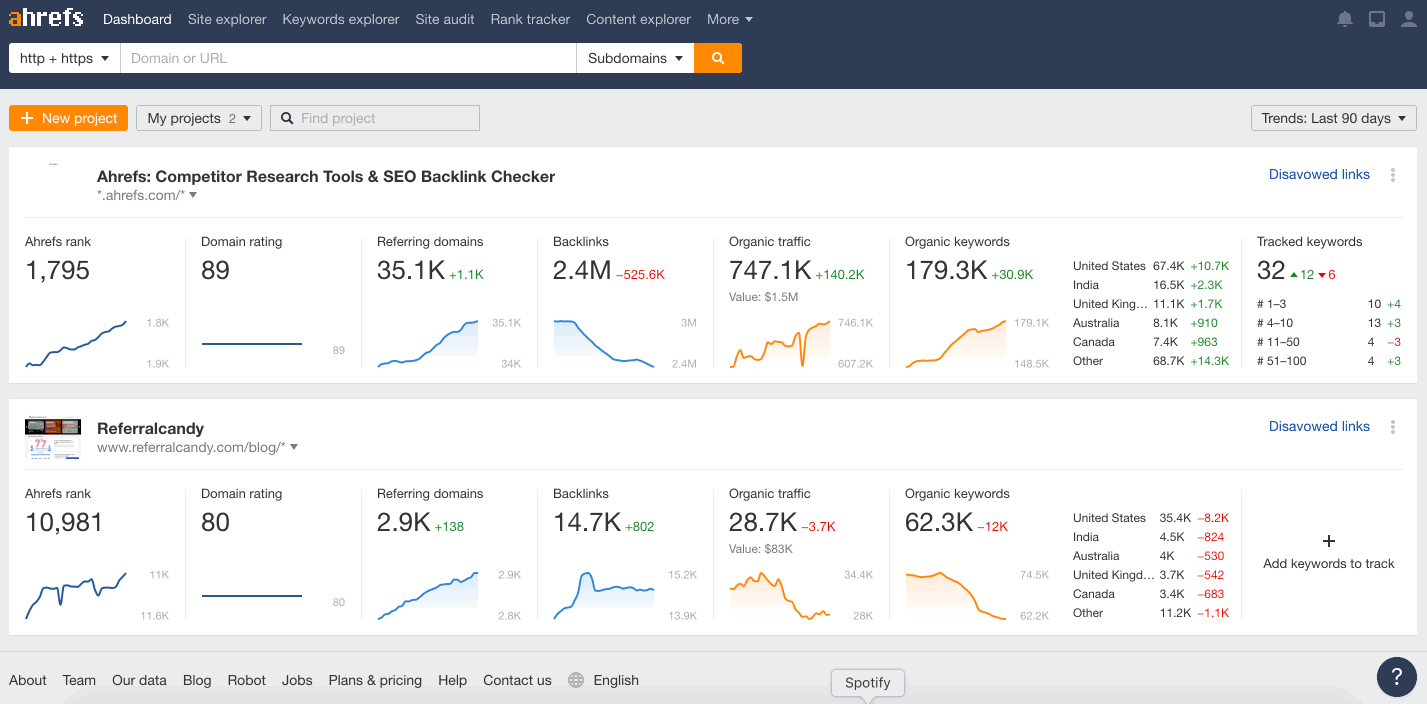
Task: Open Disavowed links for Referralcandy
Action: (x=1319, y=426)
